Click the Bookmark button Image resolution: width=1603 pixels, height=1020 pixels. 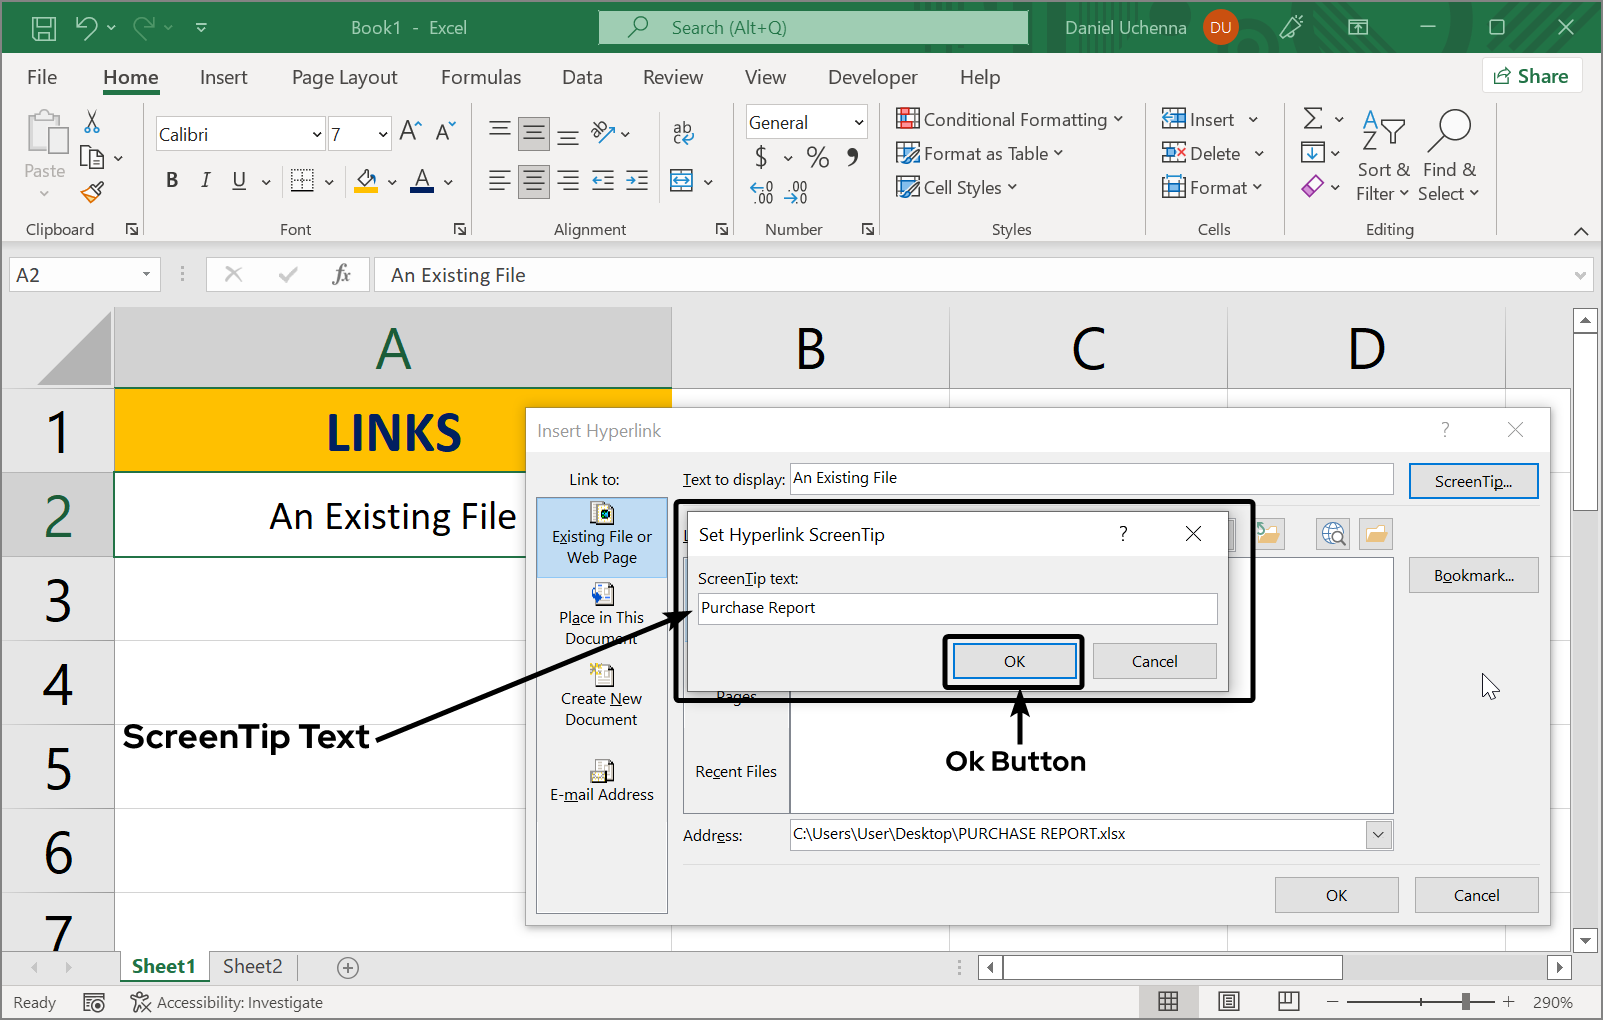[x=1473, y=575]
